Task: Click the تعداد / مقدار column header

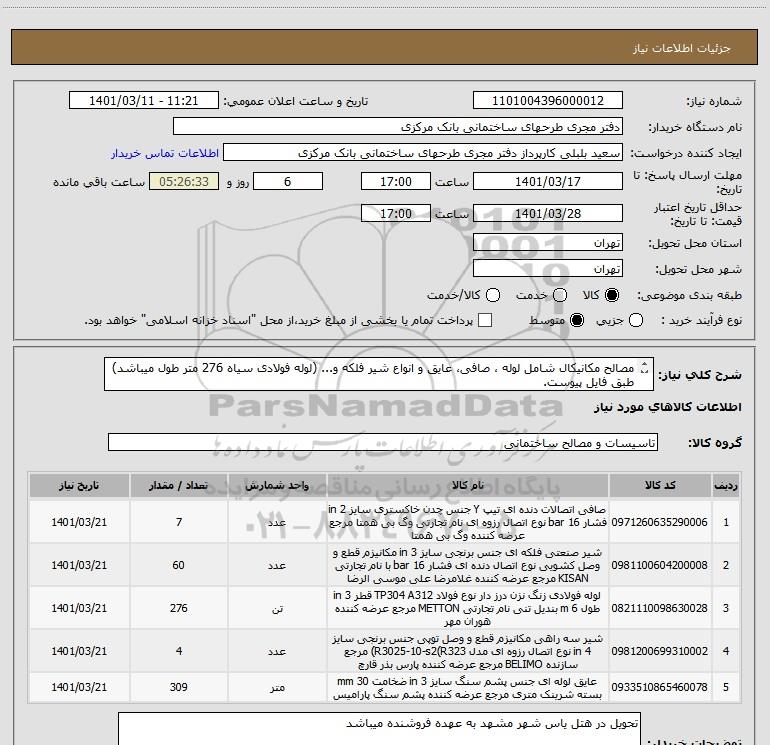Action: 179,485
